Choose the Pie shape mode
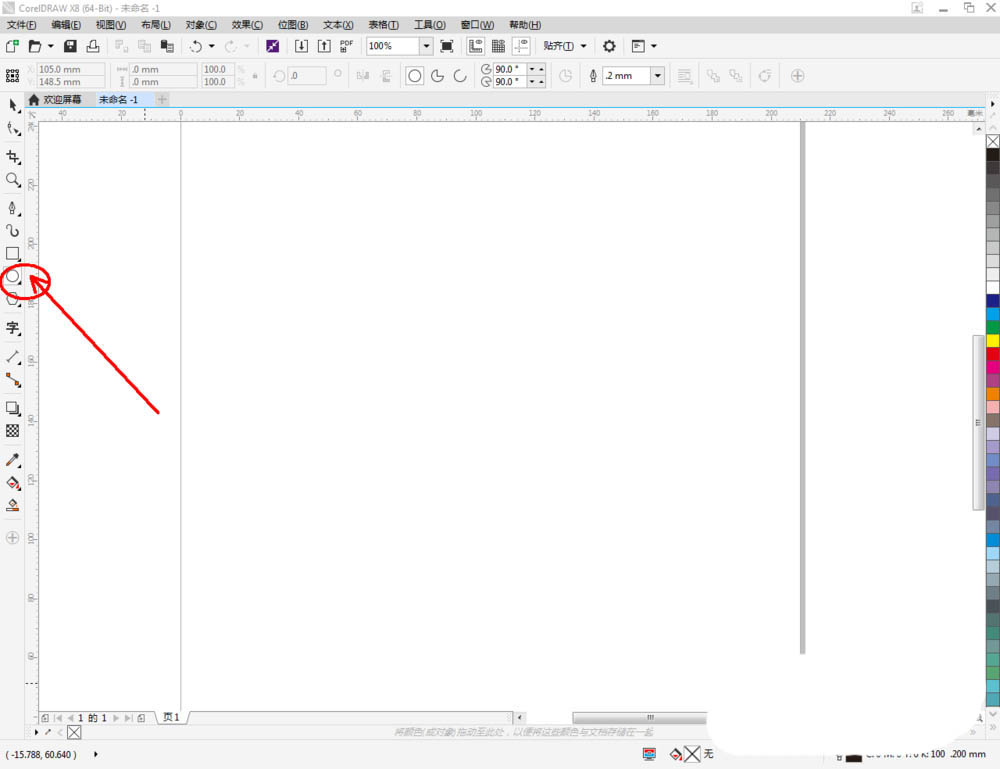1000x769 pixels. point(438,76)
